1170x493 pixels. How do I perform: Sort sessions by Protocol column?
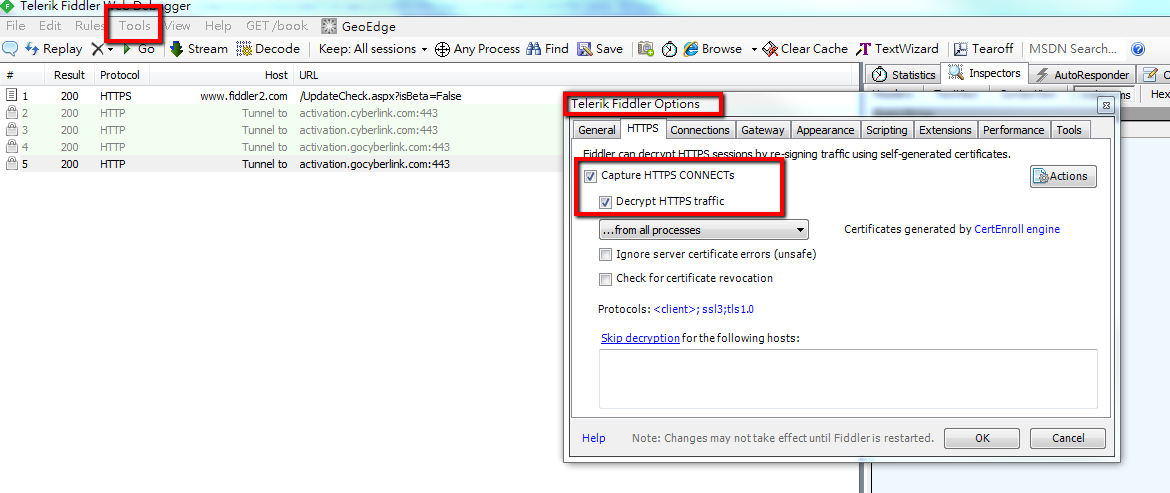coord(122,75)
